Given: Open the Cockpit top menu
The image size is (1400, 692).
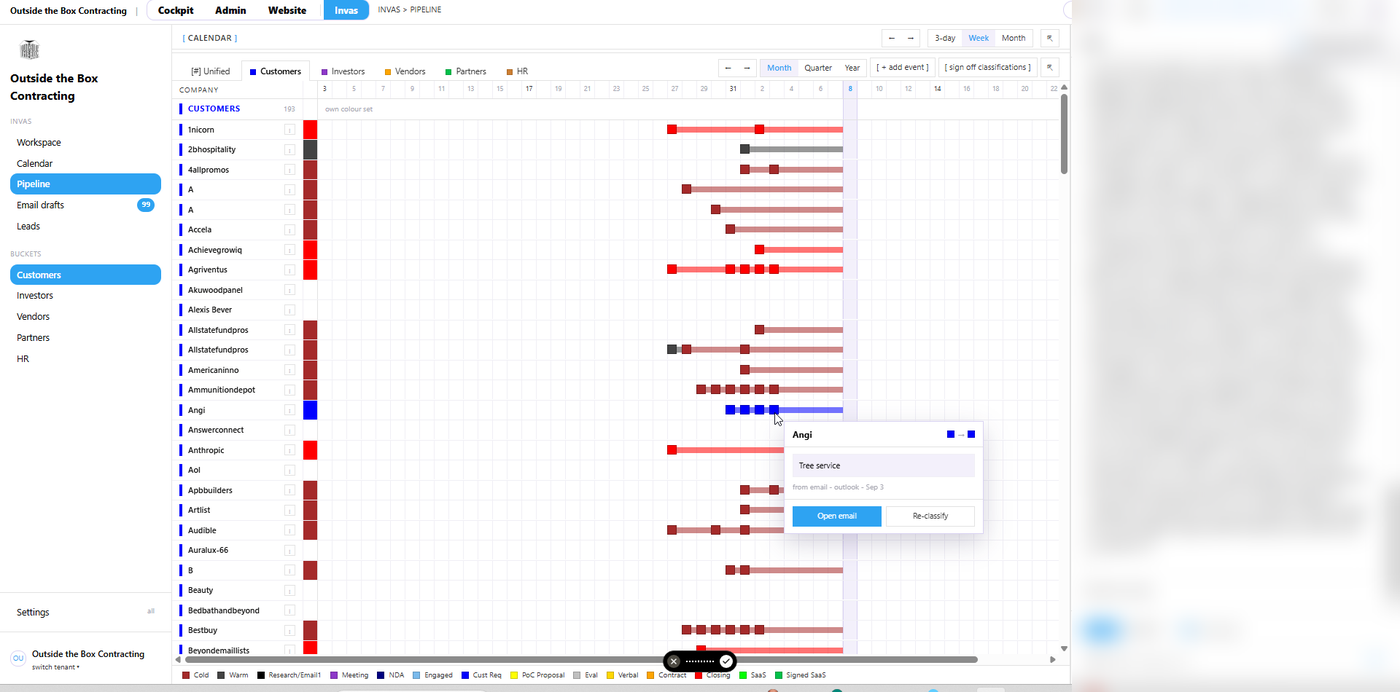Looking at the screenshot, I should tap(176, 10).
